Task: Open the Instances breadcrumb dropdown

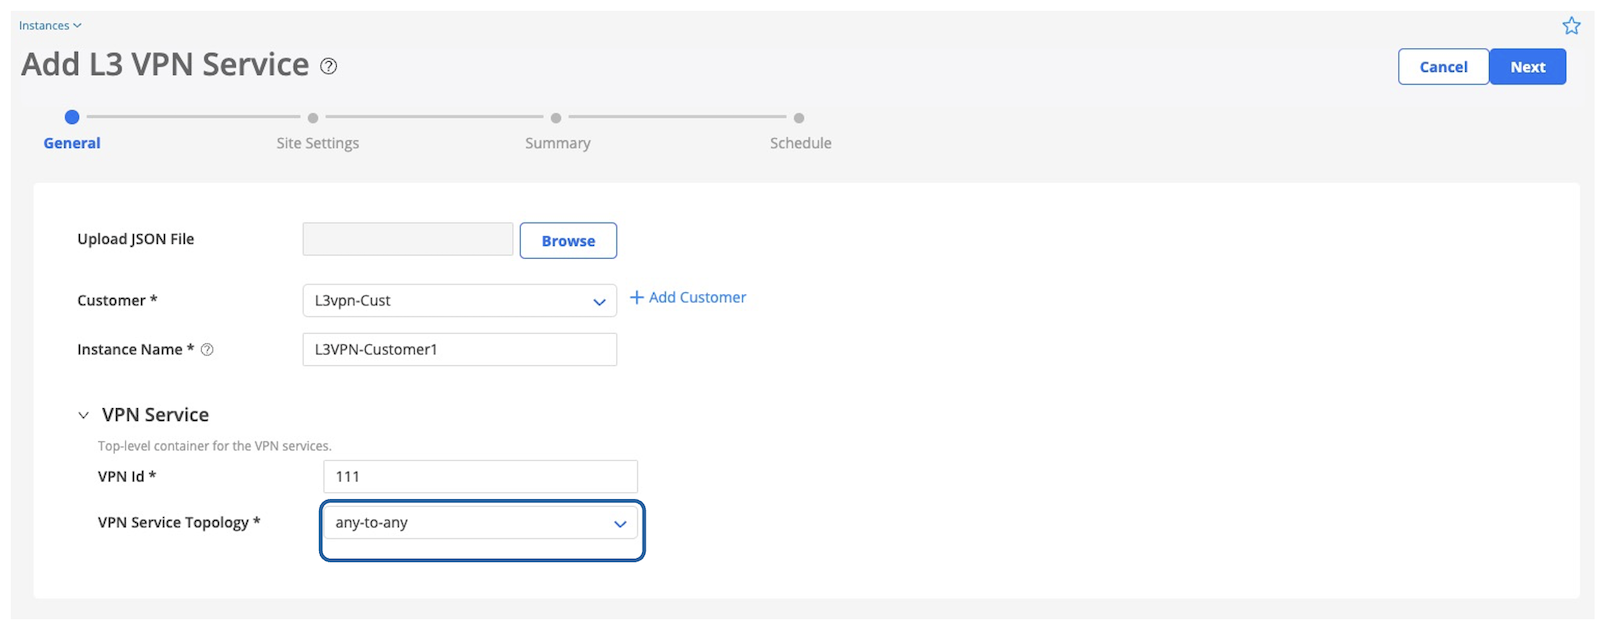Action: (50, 26)
